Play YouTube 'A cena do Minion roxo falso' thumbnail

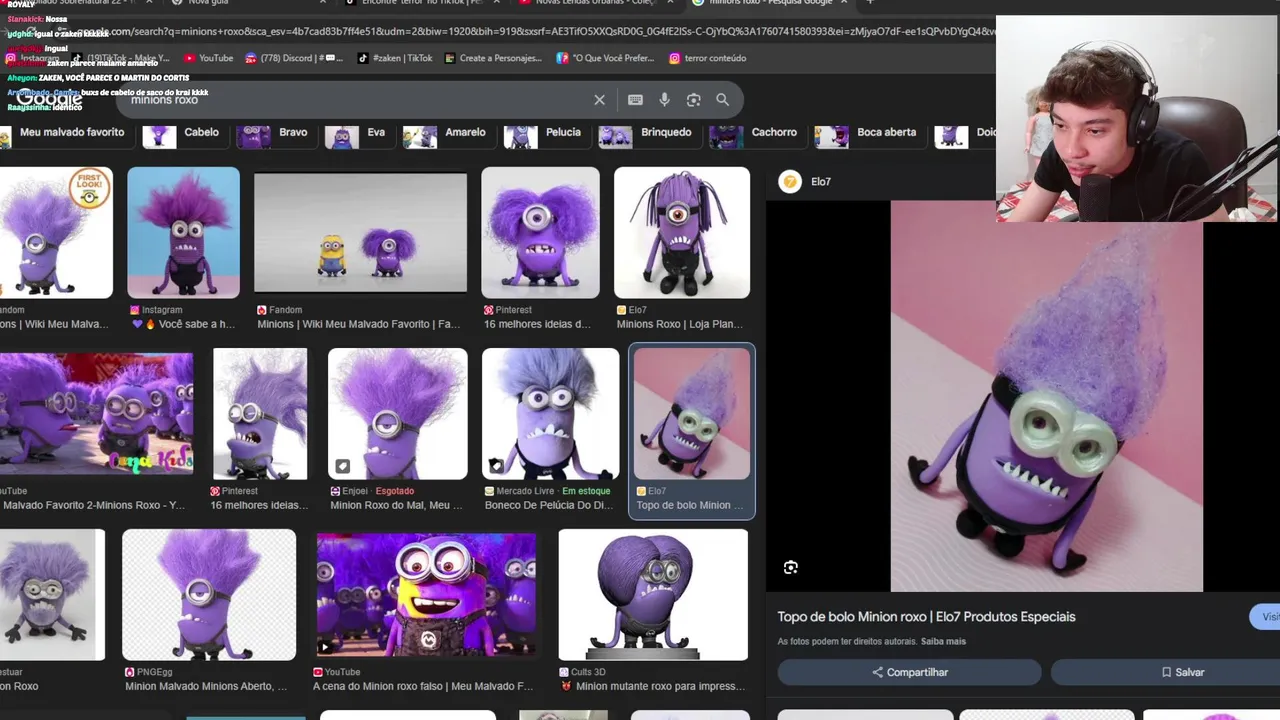point(426,595)
